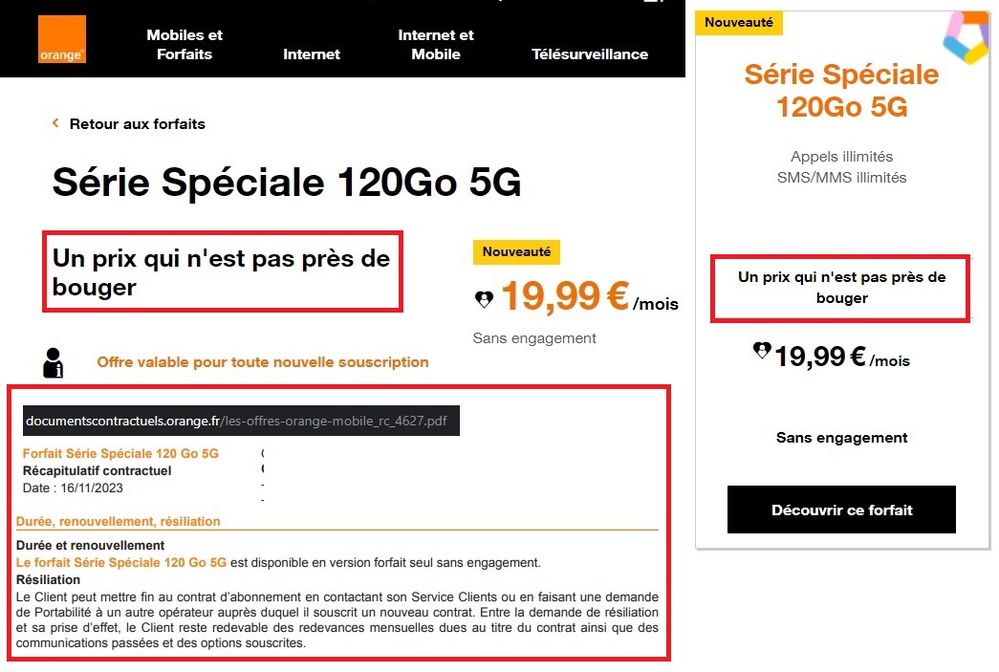This screenshot has height=672, width=999.
Task: Click the Nouveauté badge on the offer card
Action: pos(739,22)
